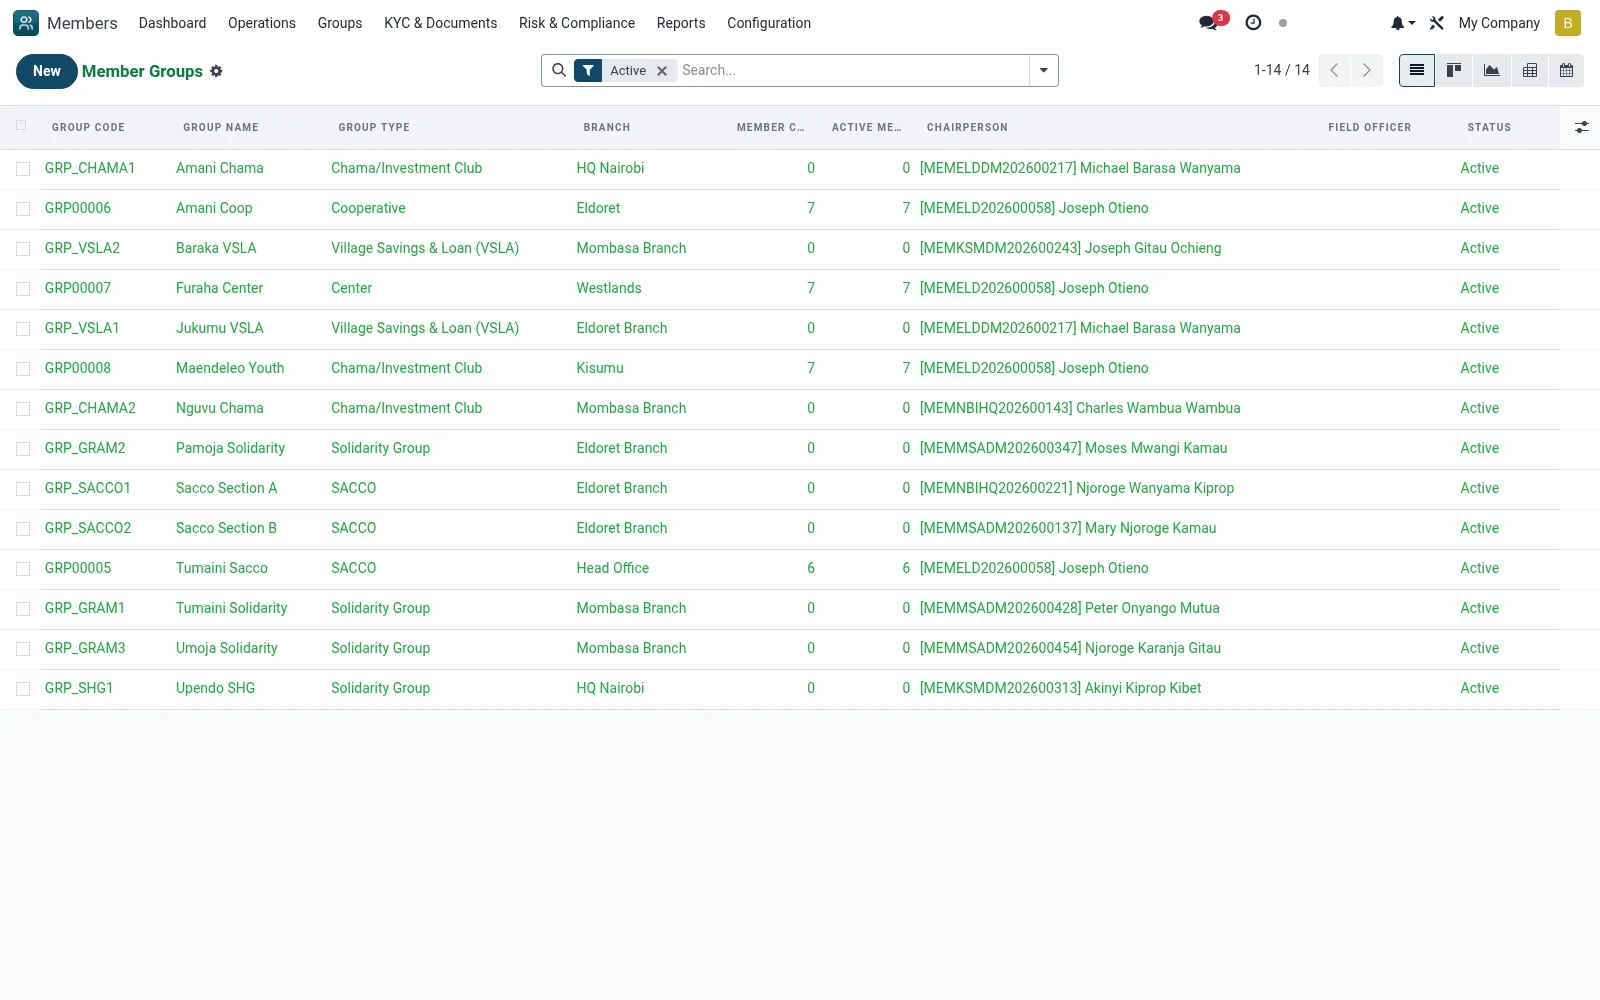1600x1000 pixels.
Task: Expand the search options dropdown arrow
Action: (1043, 70)
